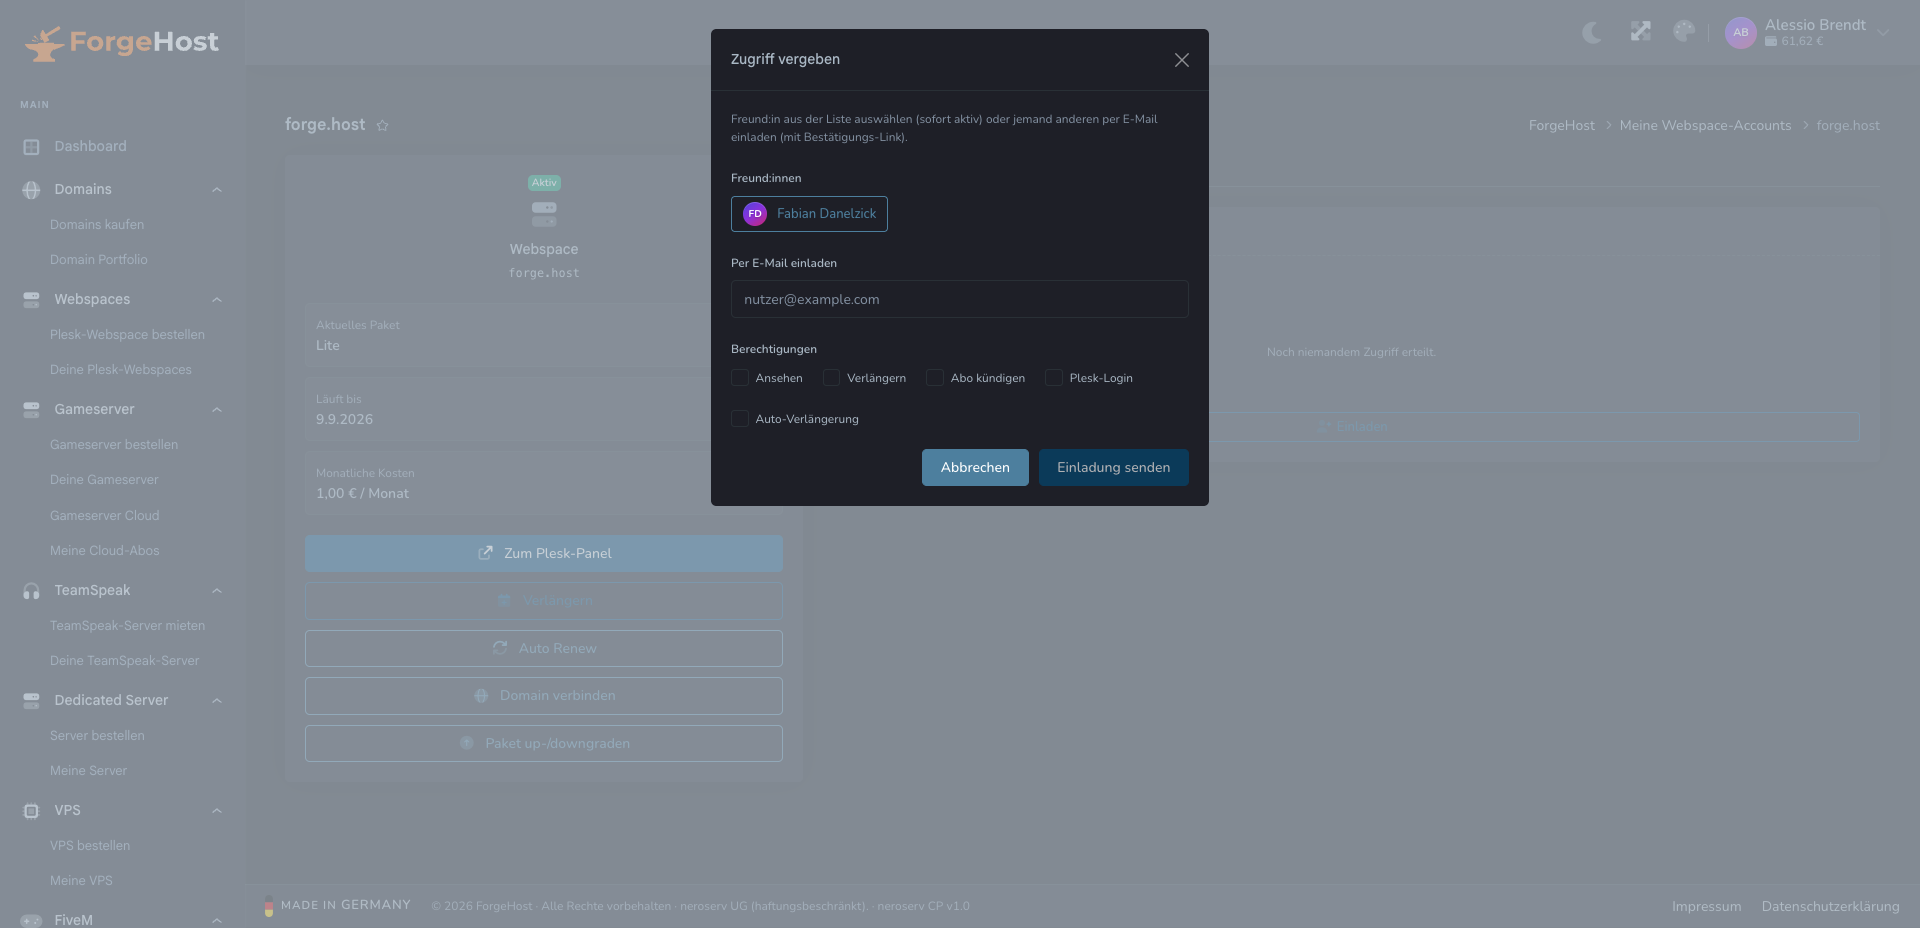Click the Auto Renew button

click(544, 648)
